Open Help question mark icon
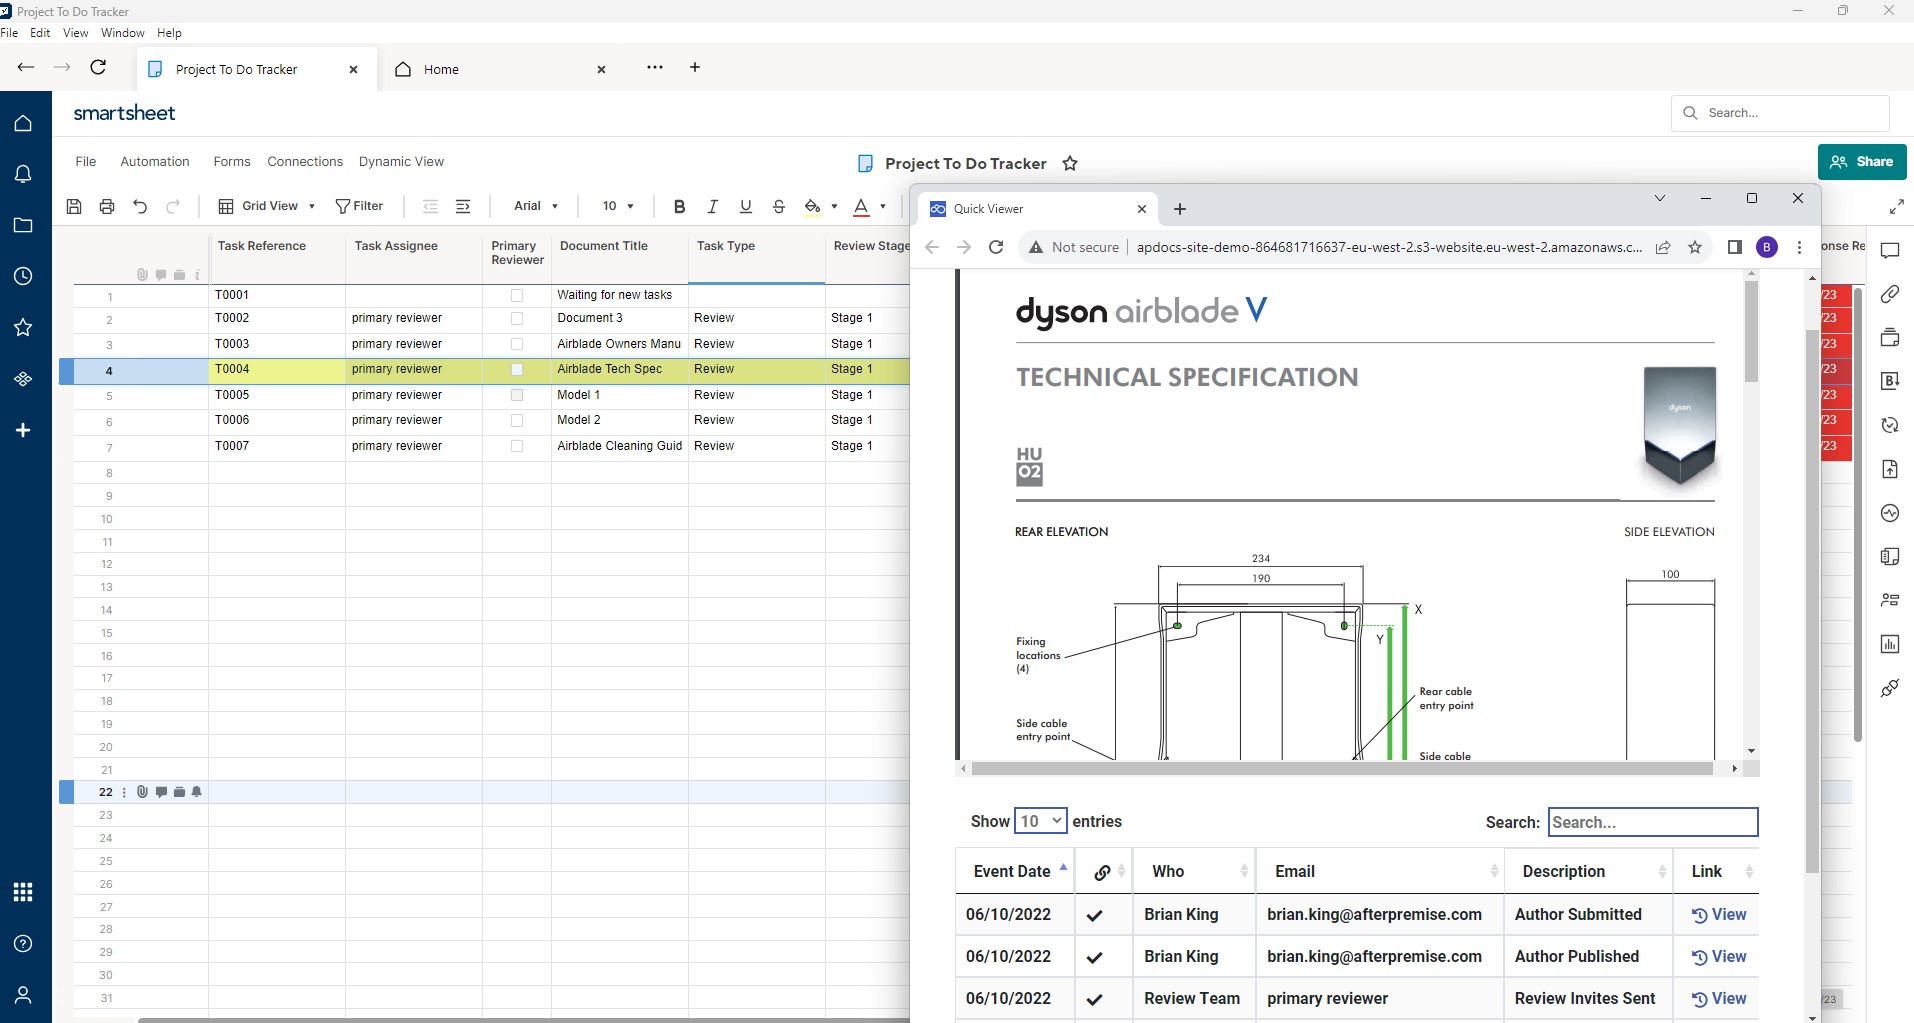This screenshot has height=1023, width=1914. coord(23,943)
